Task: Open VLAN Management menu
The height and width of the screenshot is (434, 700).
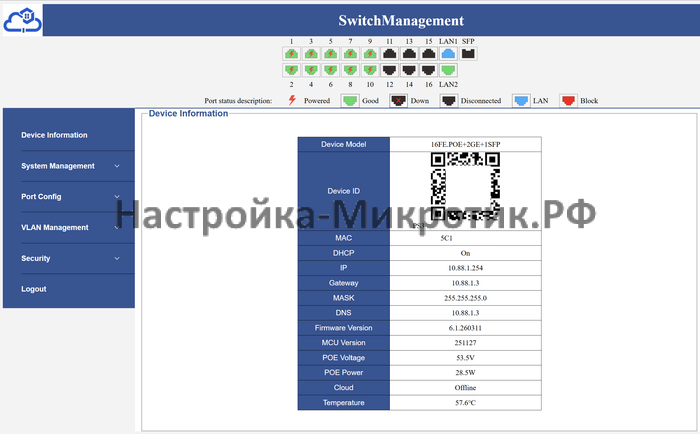Action: [54, 228]
